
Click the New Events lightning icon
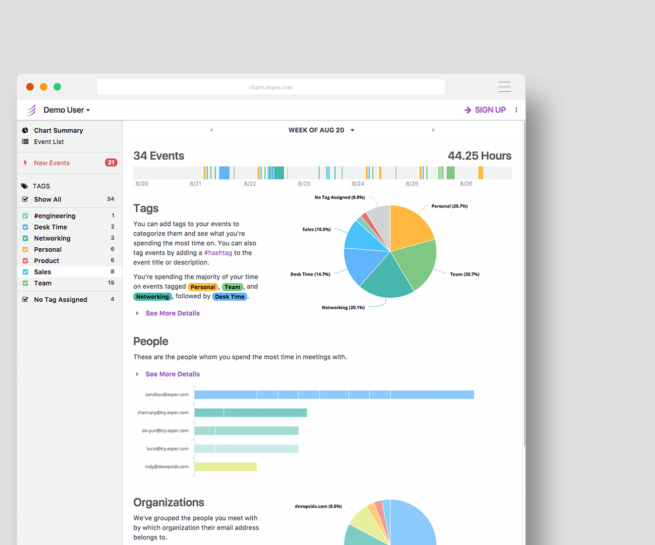click(25, 163)
